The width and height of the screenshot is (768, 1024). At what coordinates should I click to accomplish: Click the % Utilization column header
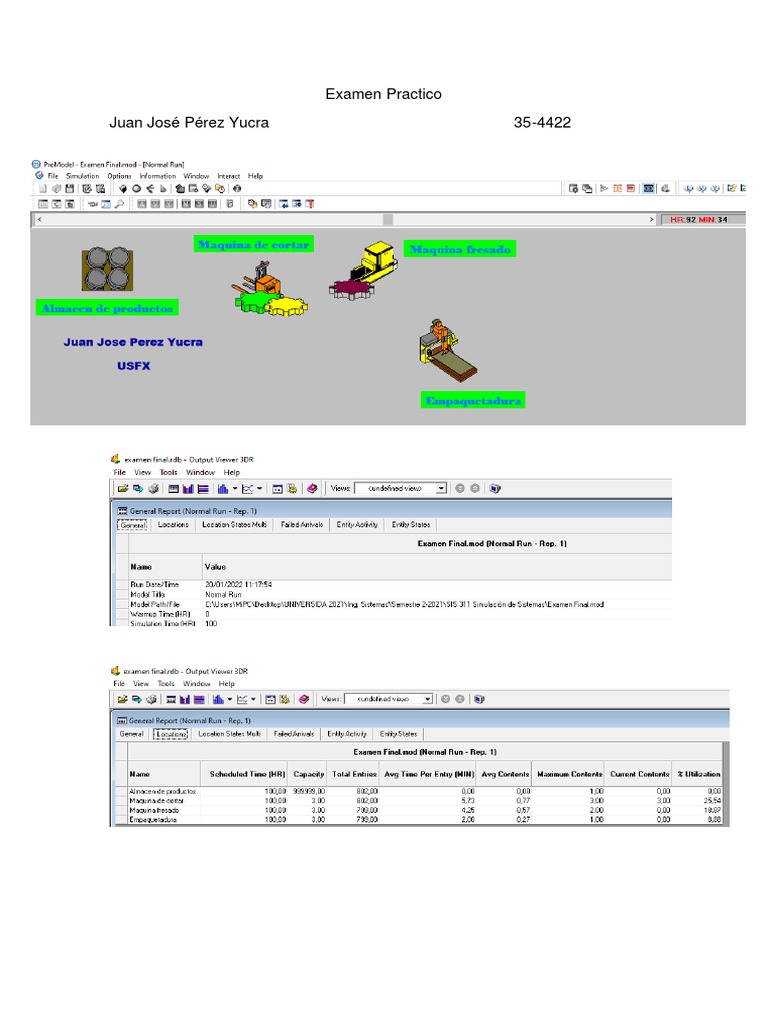pyautogui.click(x=699, y=774)
